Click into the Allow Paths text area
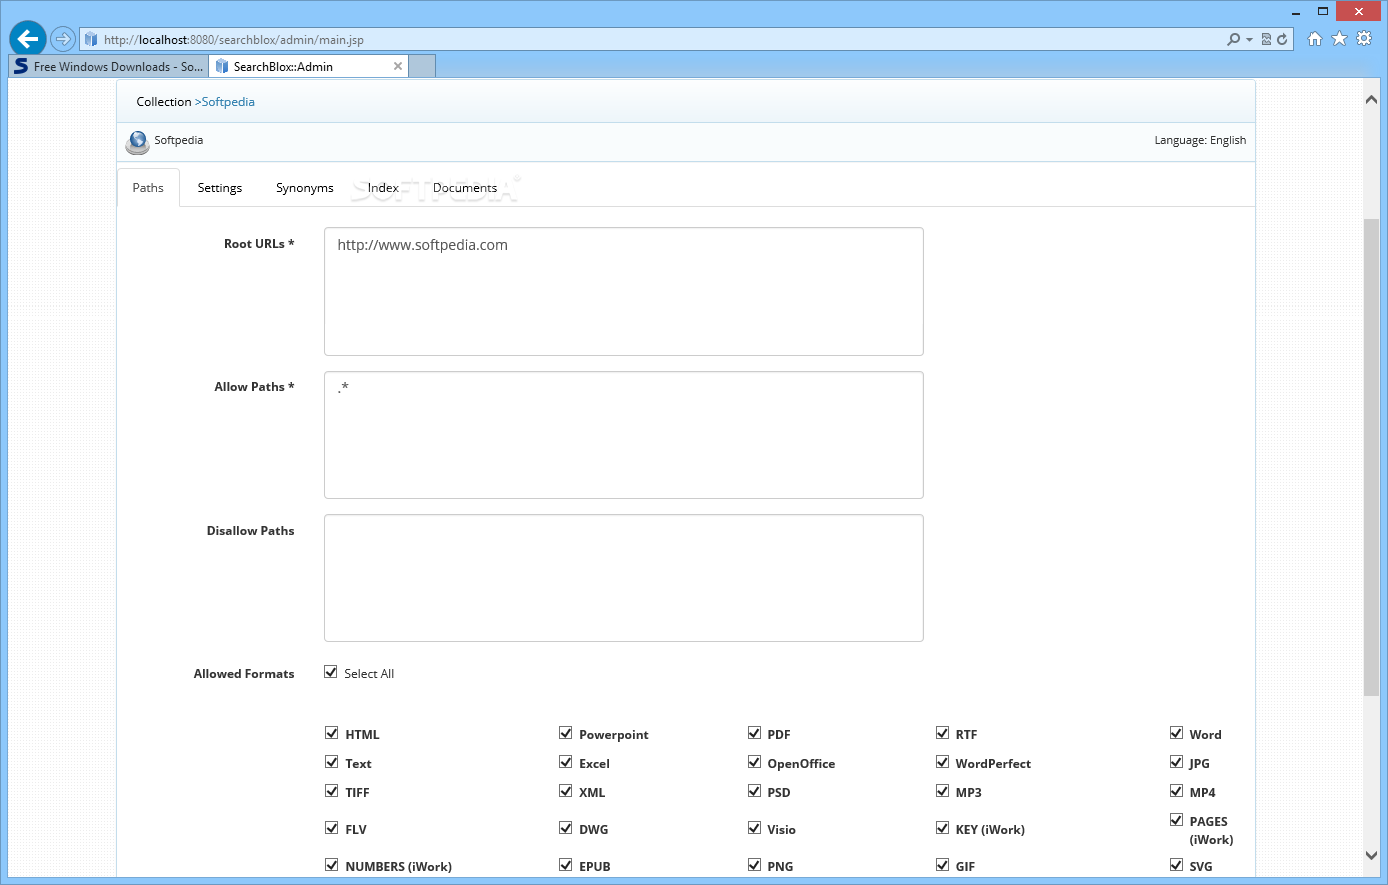 click(624, 435)
